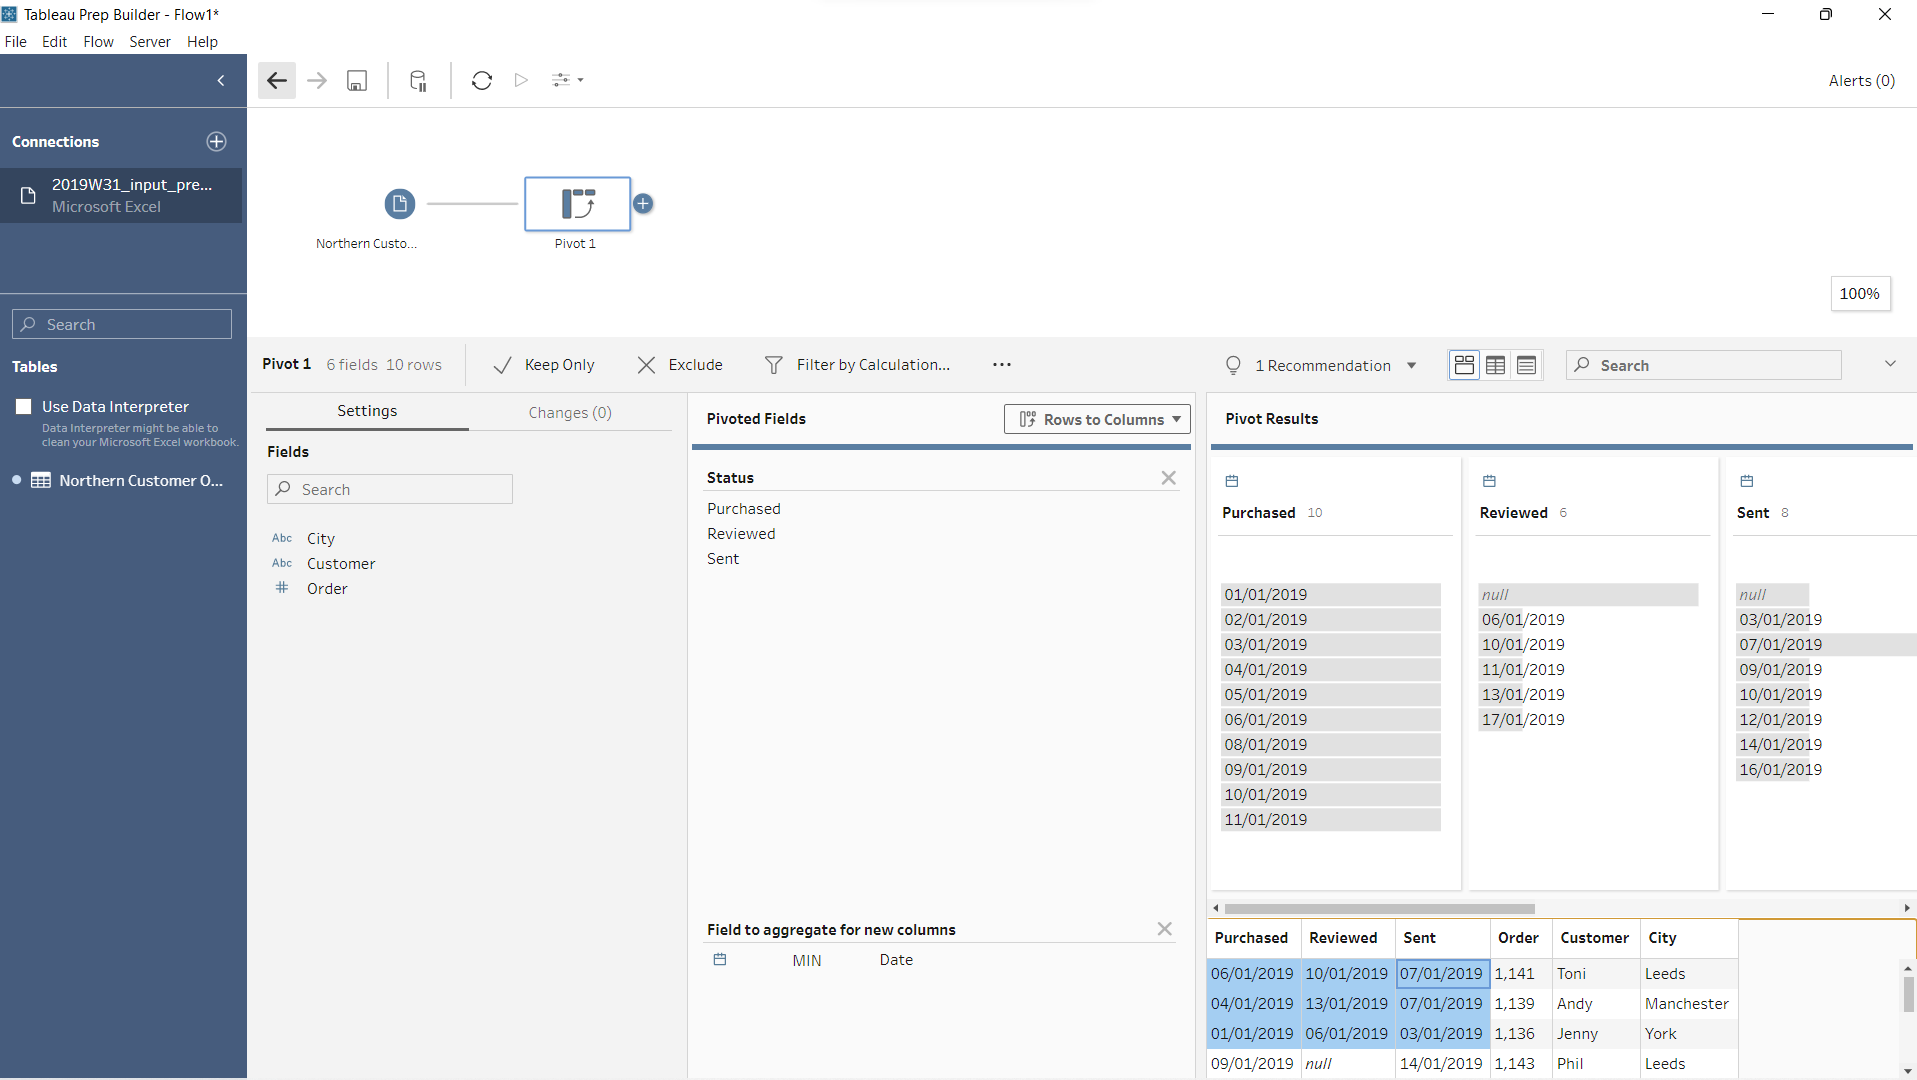
Task: Click the save flow icon
Action: point(357,81)
